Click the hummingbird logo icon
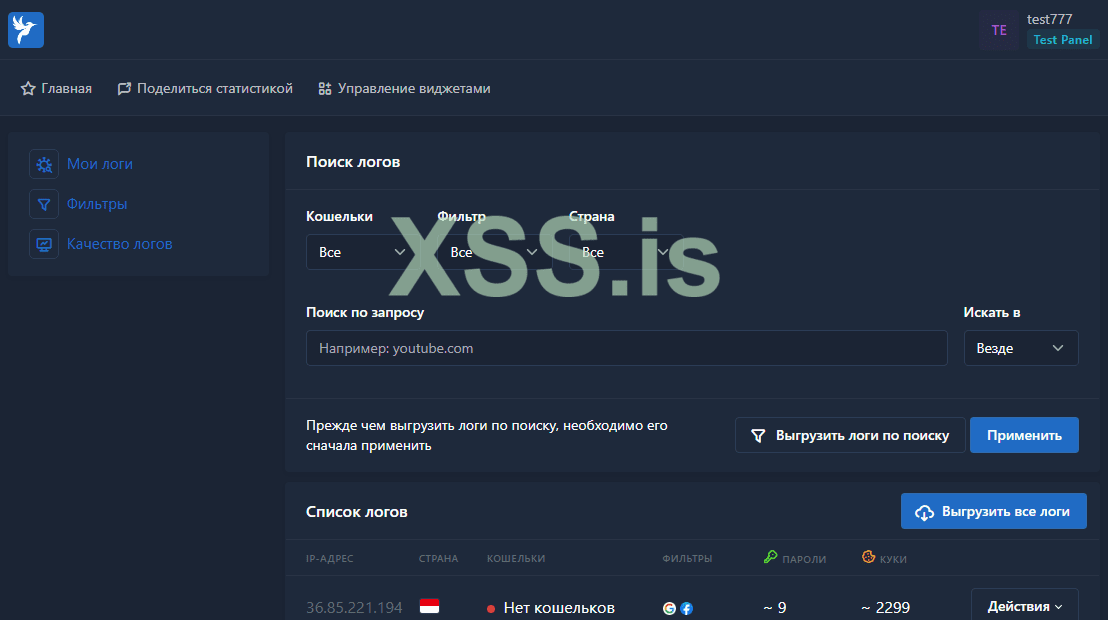 click(x=26, y=30)
